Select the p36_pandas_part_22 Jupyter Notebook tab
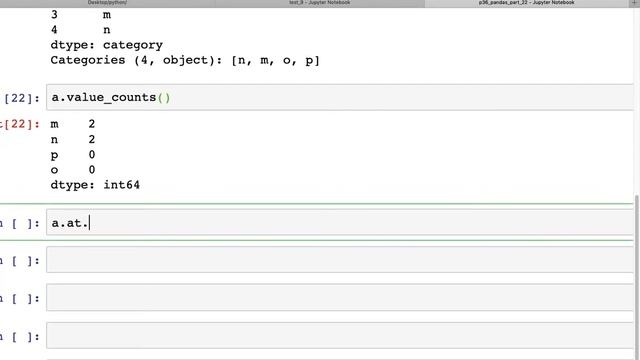 pos(527,3)
